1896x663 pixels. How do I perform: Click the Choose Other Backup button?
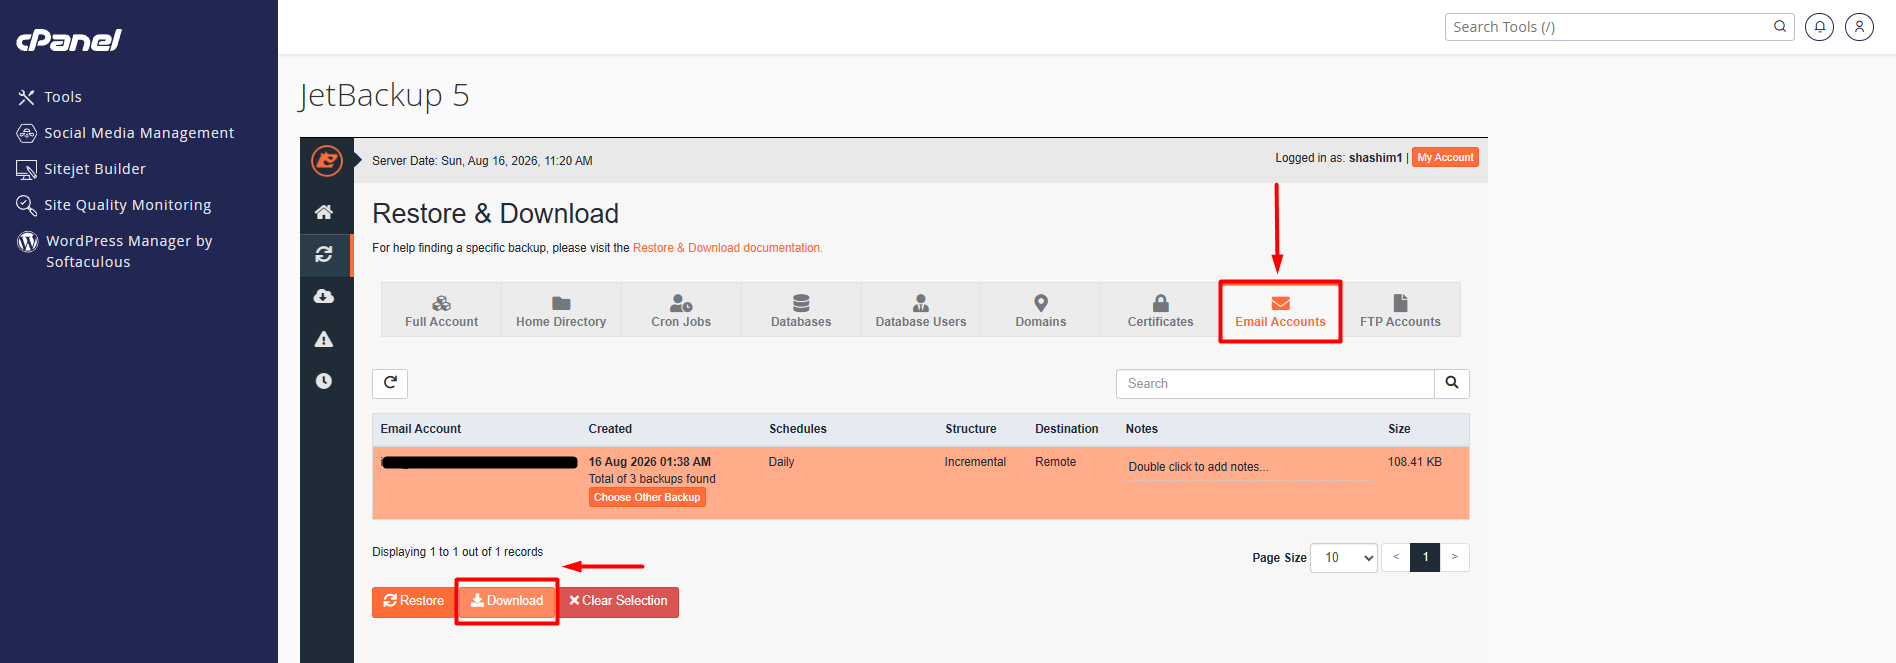[647, 498]
